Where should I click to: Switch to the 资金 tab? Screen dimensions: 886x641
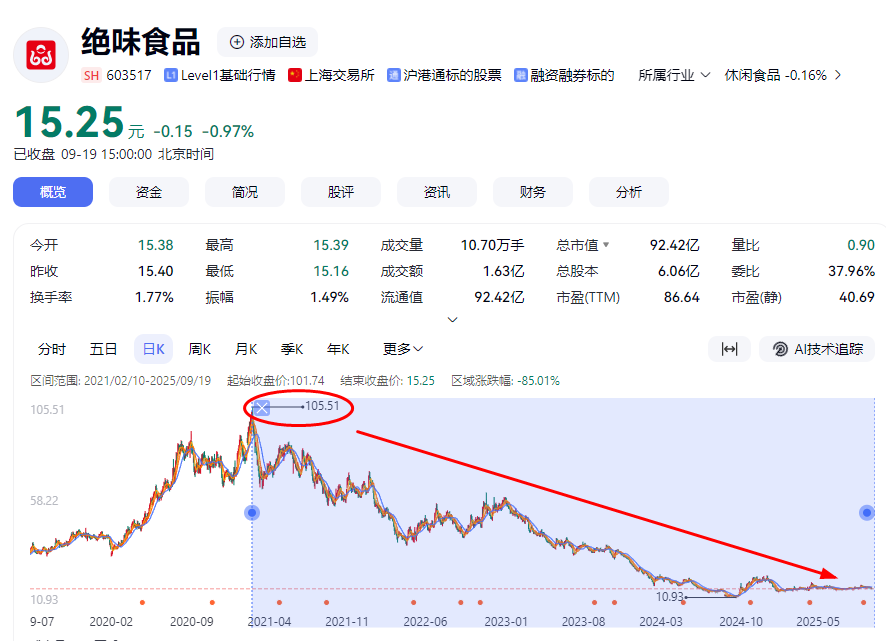[x=149, y=192]
